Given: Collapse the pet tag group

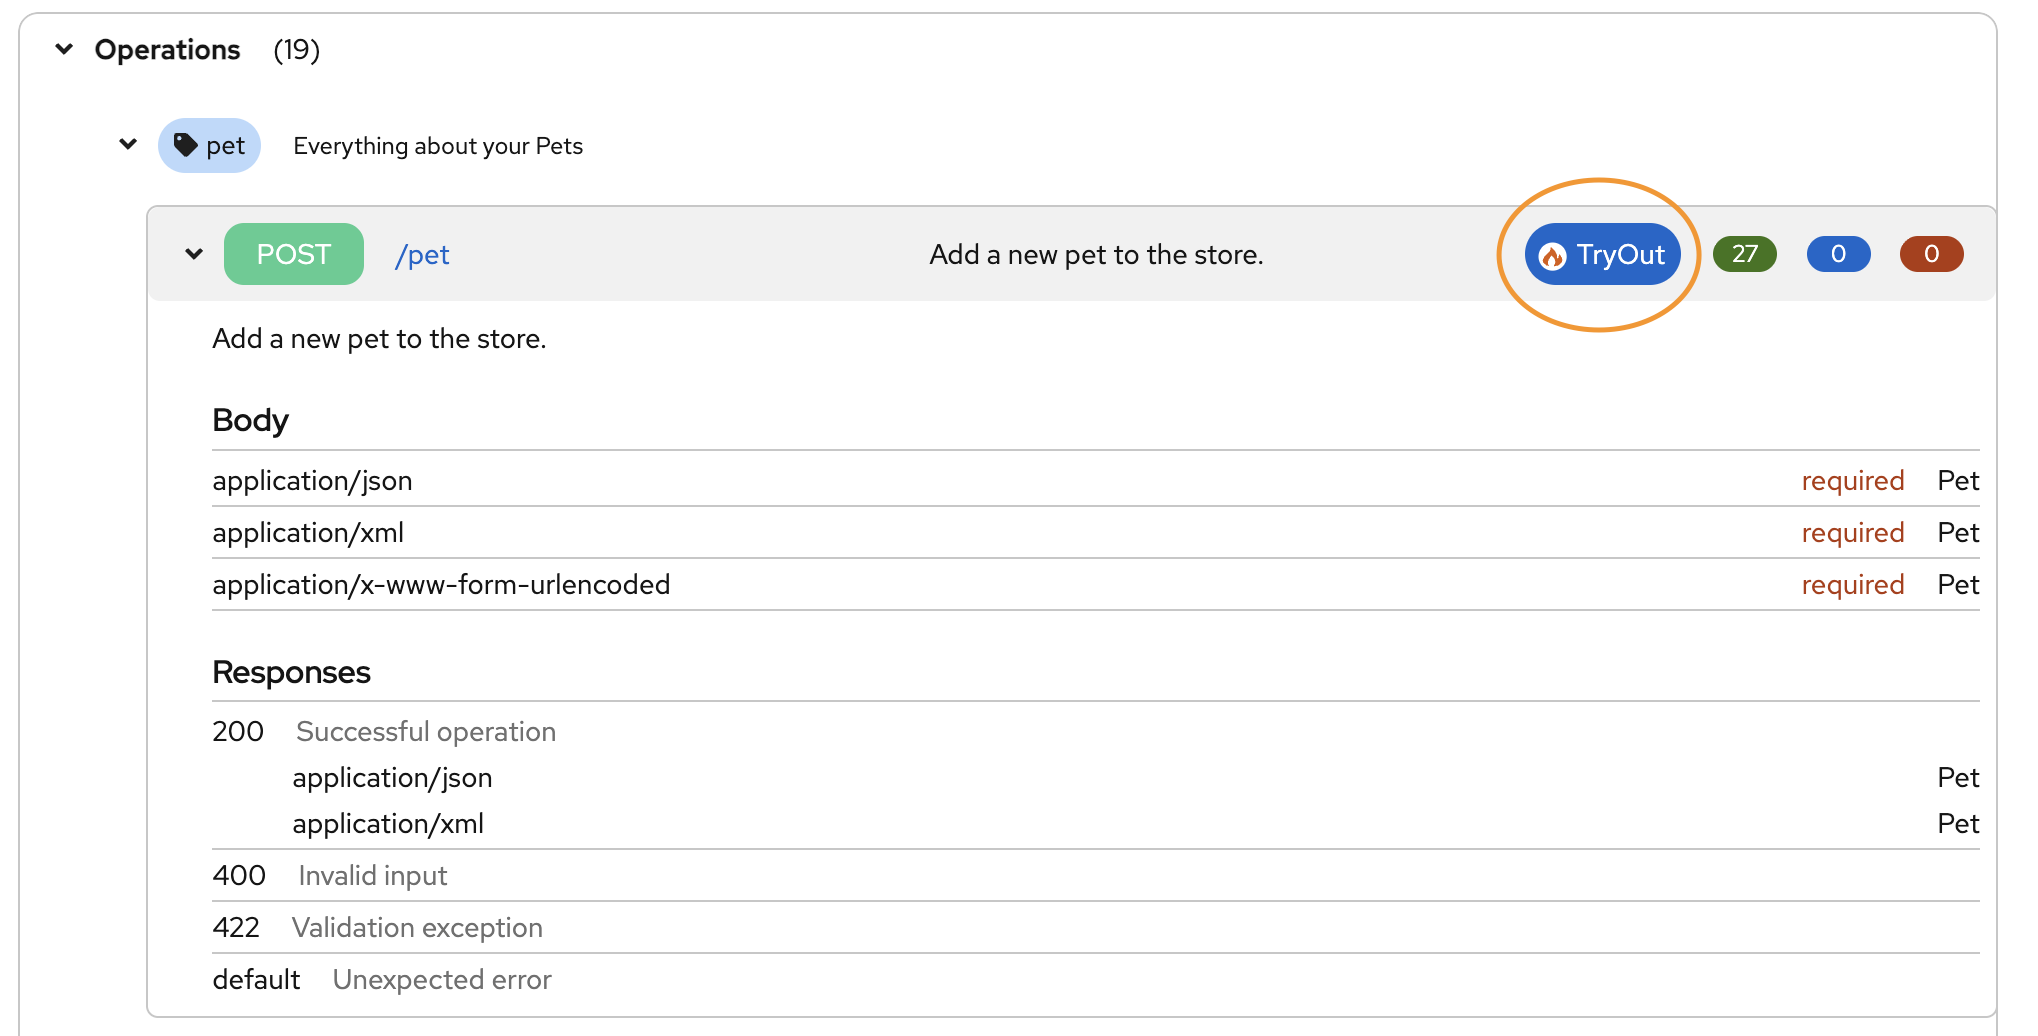Looking at the screenshot, I should (x=128, y=144).
